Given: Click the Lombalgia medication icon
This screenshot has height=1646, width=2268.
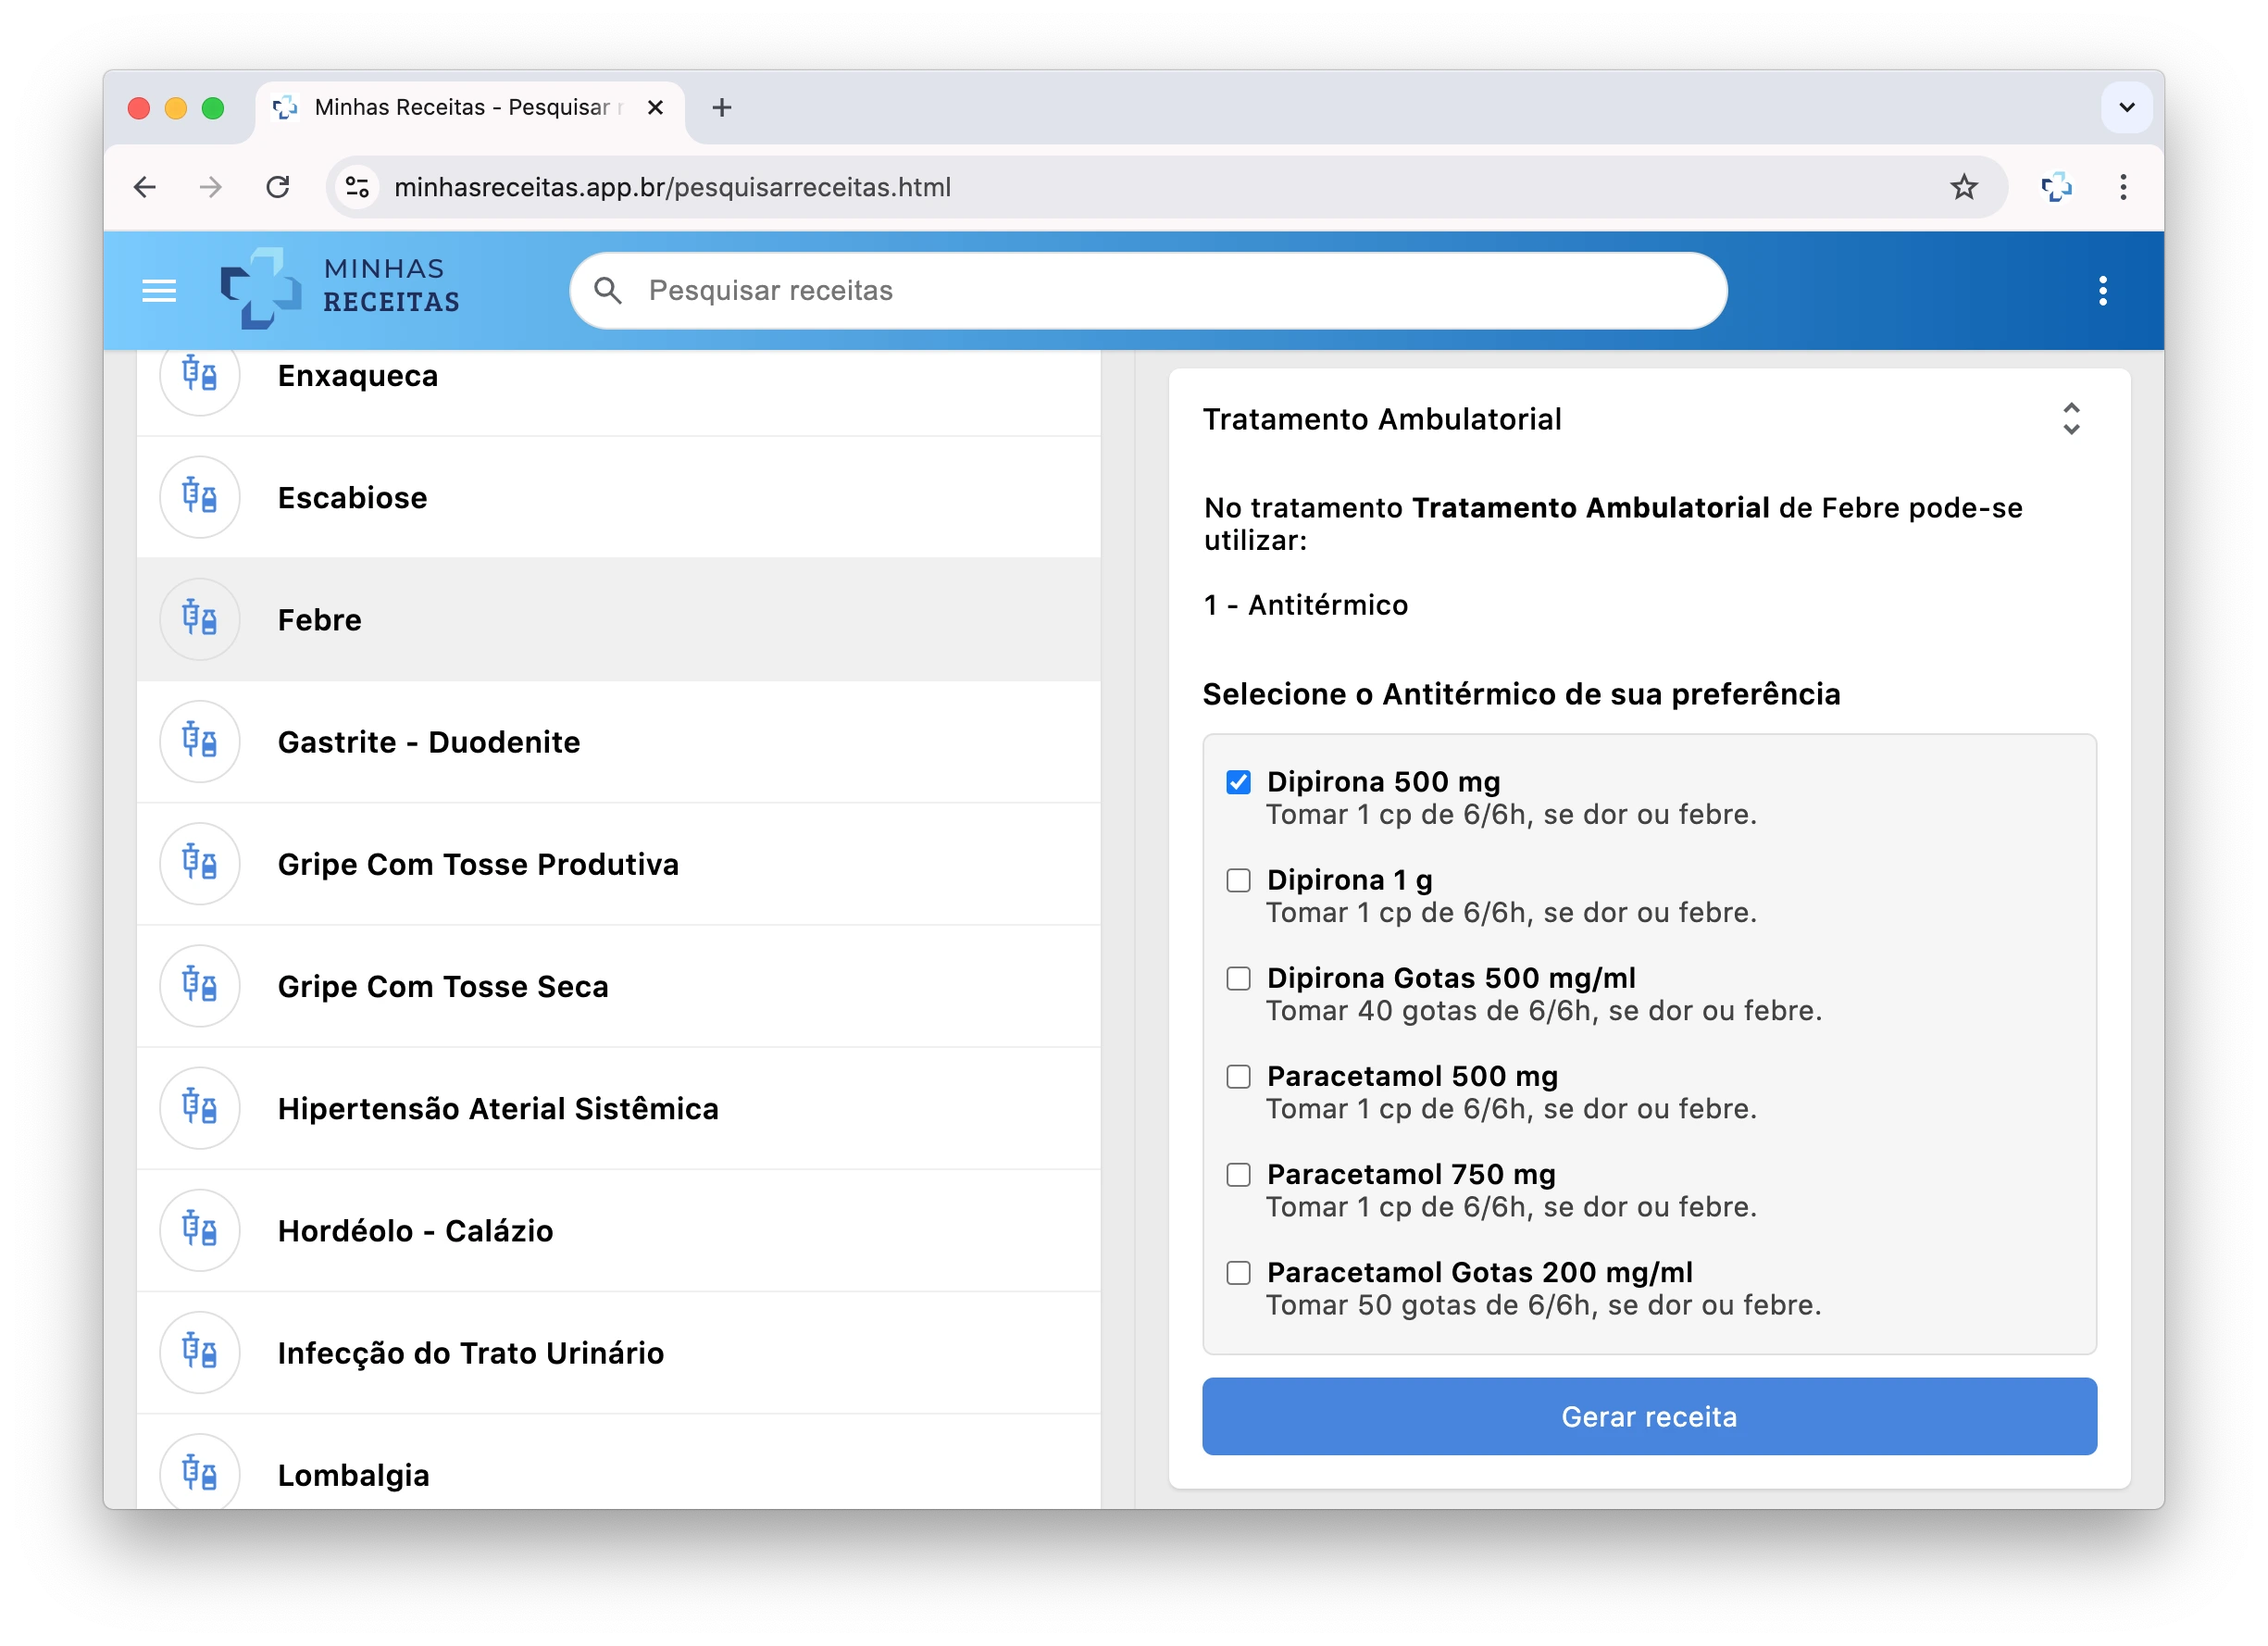Looking at the screenshot, I should [199, 1472].
